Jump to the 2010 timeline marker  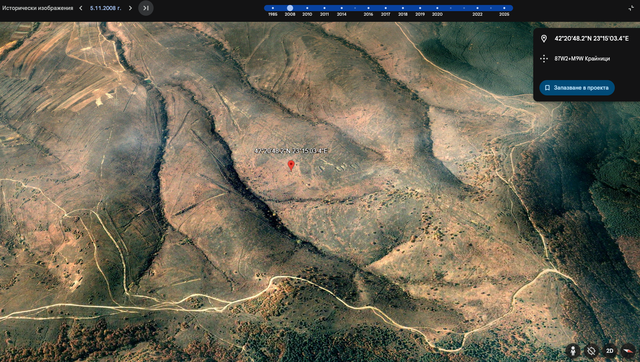(307, 8)
